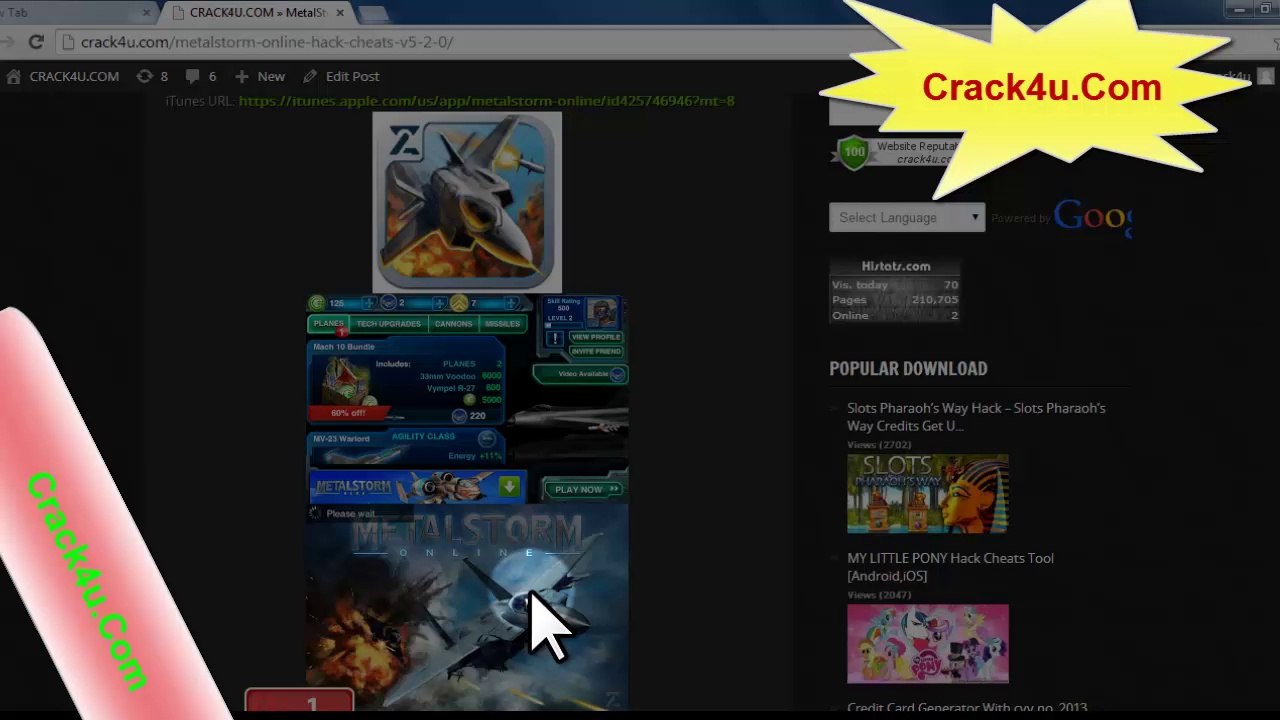Click the Video Available button
Image resolution: width=1280 pixels, height=720 pixels.
click(x=581, y=374)
